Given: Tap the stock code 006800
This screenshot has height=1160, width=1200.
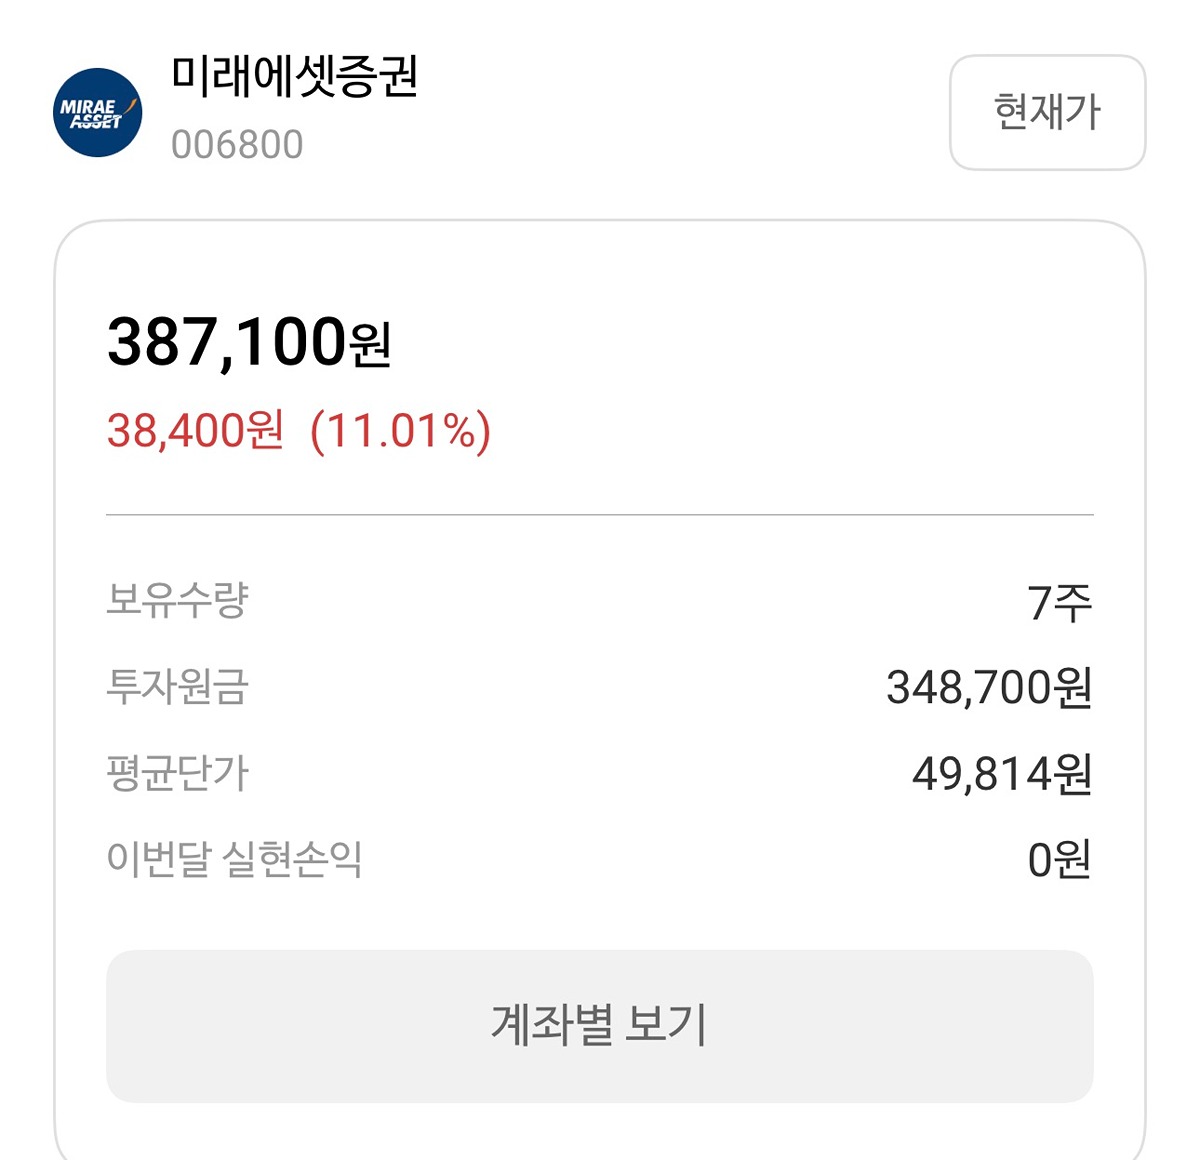Looking at the screenshot, I should (237, 146).
